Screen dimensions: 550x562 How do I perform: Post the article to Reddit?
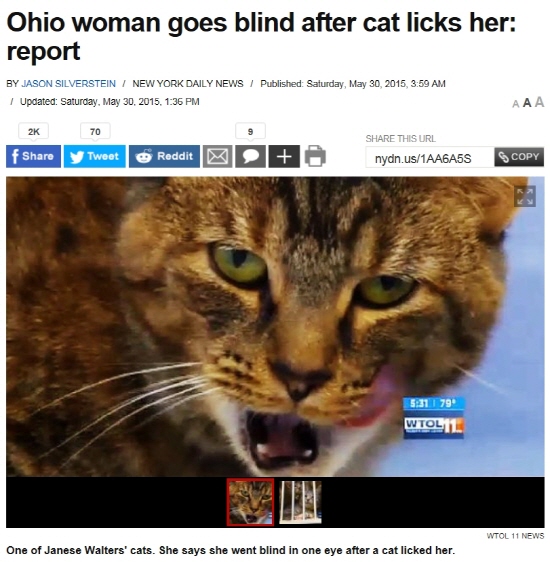[164, 156]
